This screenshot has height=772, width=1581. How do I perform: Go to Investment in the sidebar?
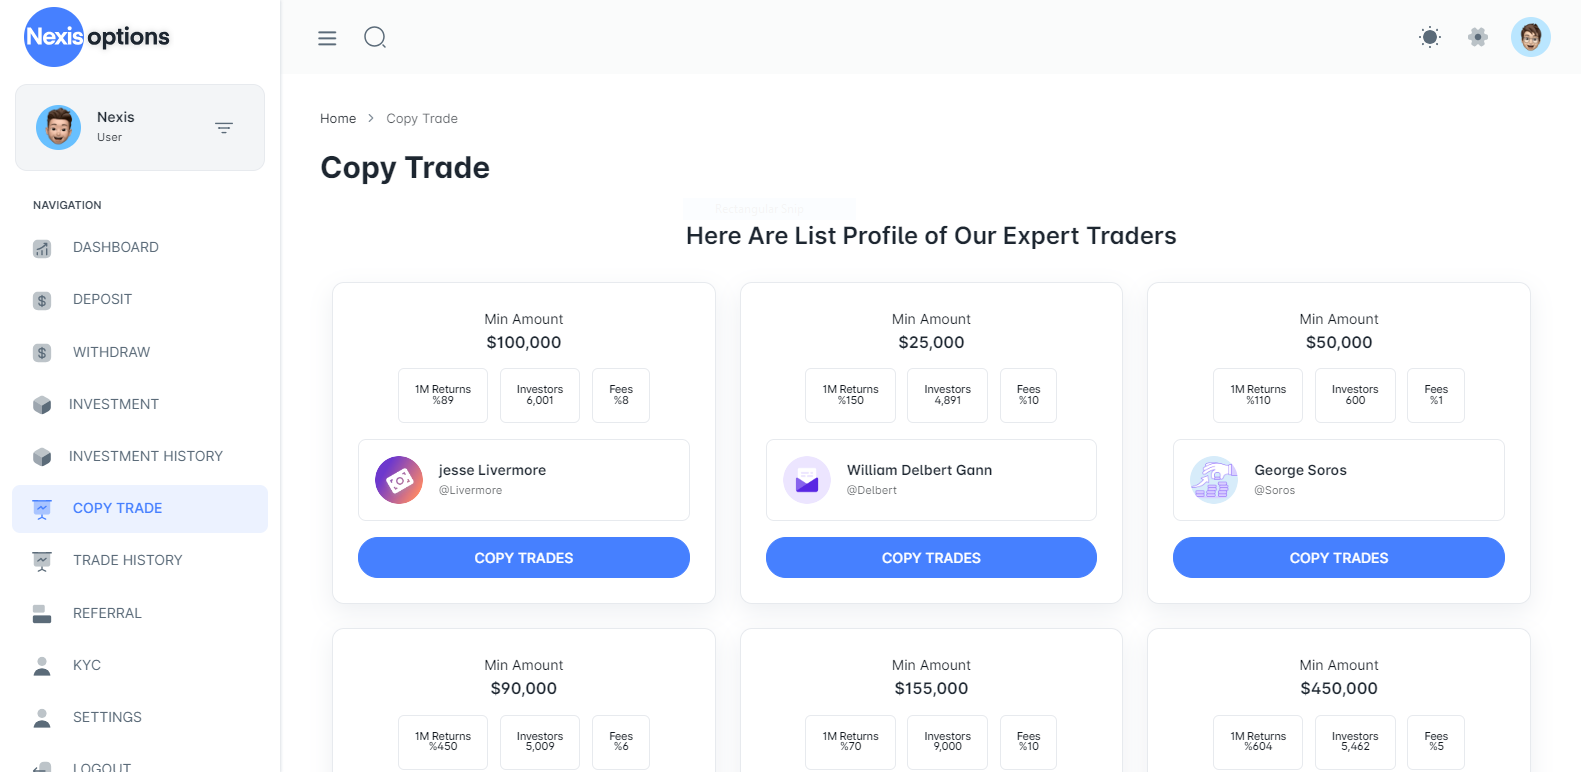coord(113,404)
